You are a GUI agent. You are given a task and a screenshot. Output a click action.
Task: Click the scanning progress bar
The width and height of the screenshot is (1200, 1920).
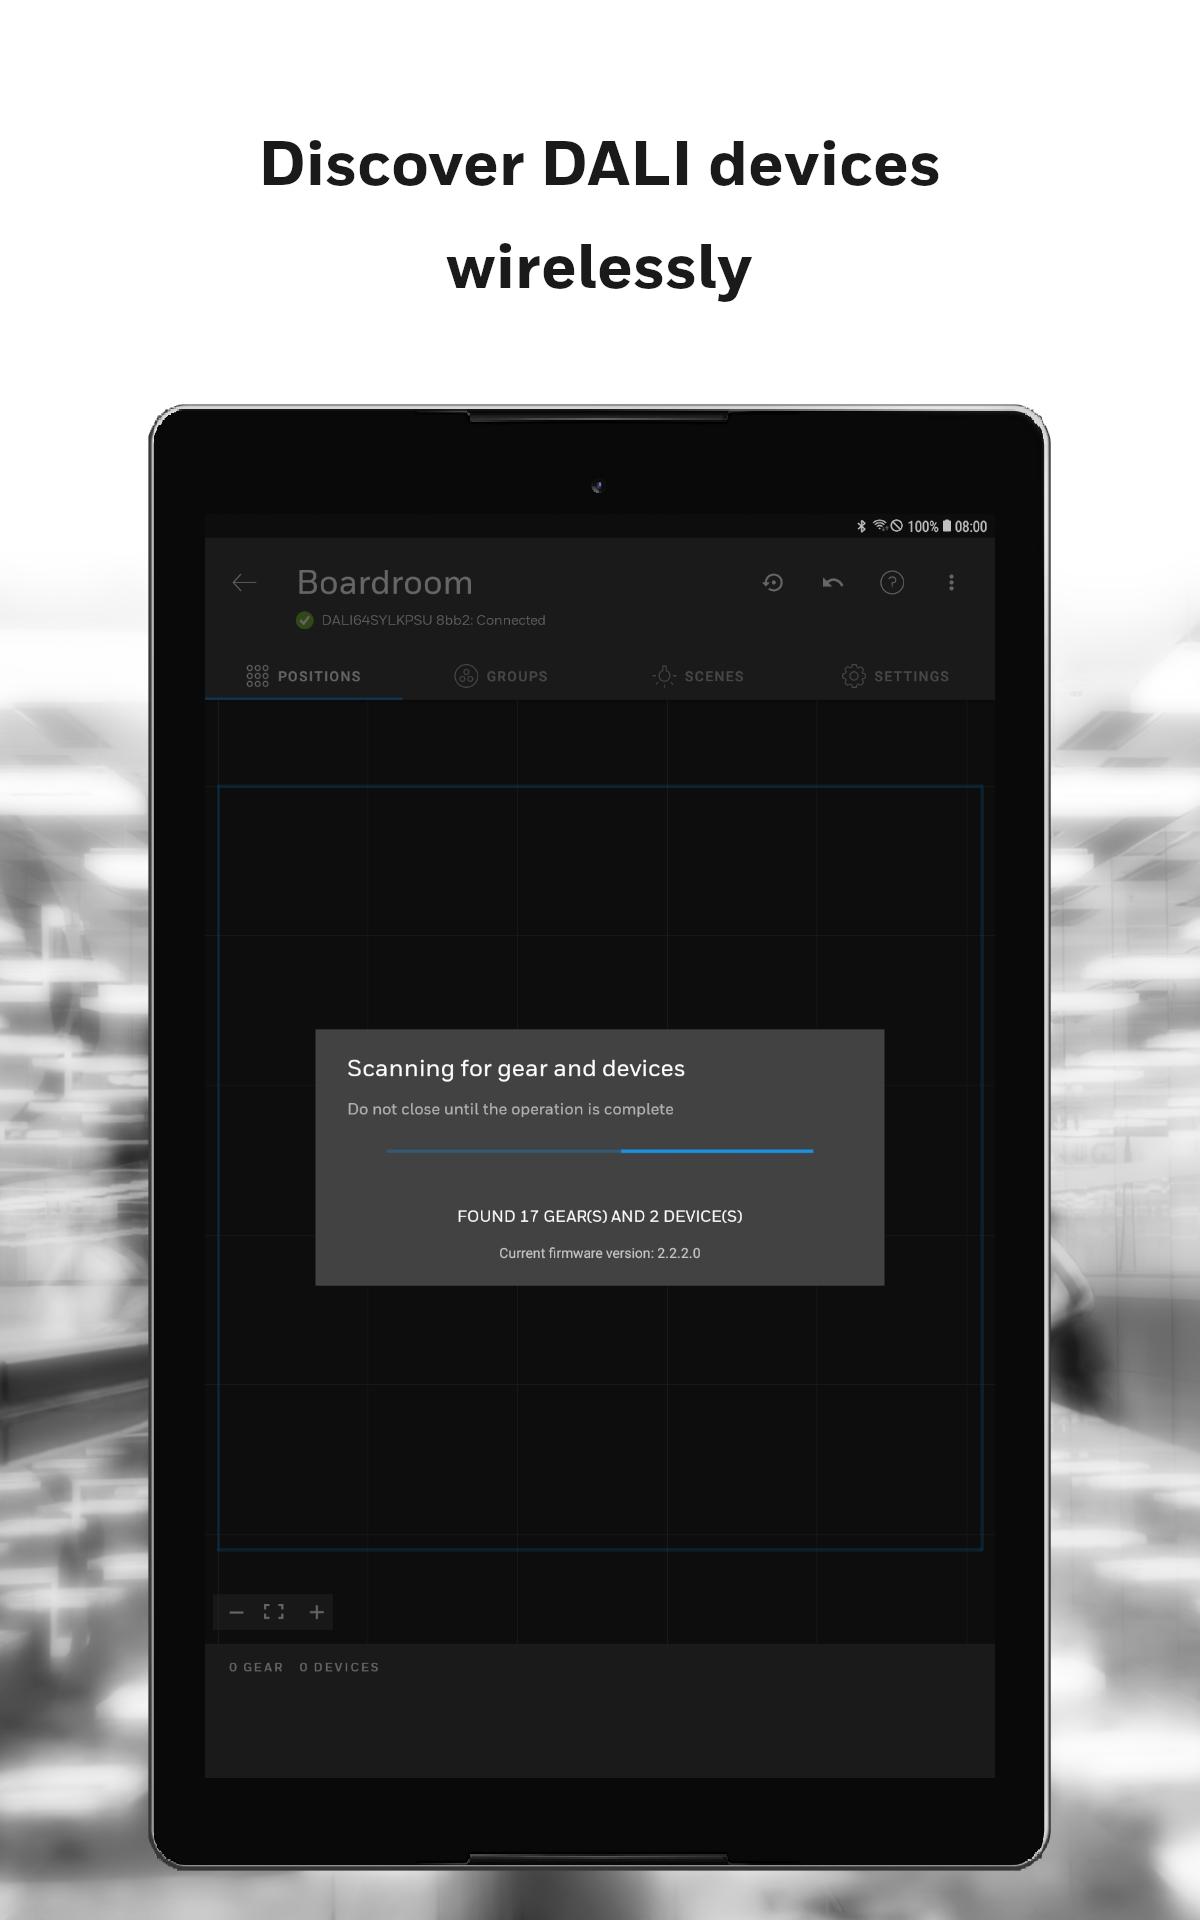600,1151
